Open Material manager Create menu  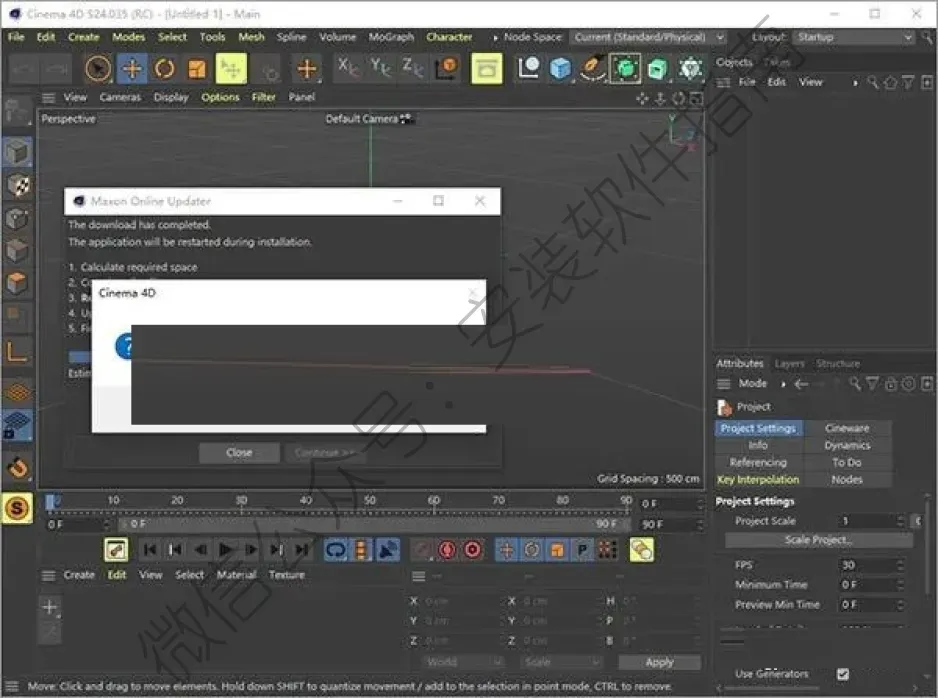pos(79,575)
